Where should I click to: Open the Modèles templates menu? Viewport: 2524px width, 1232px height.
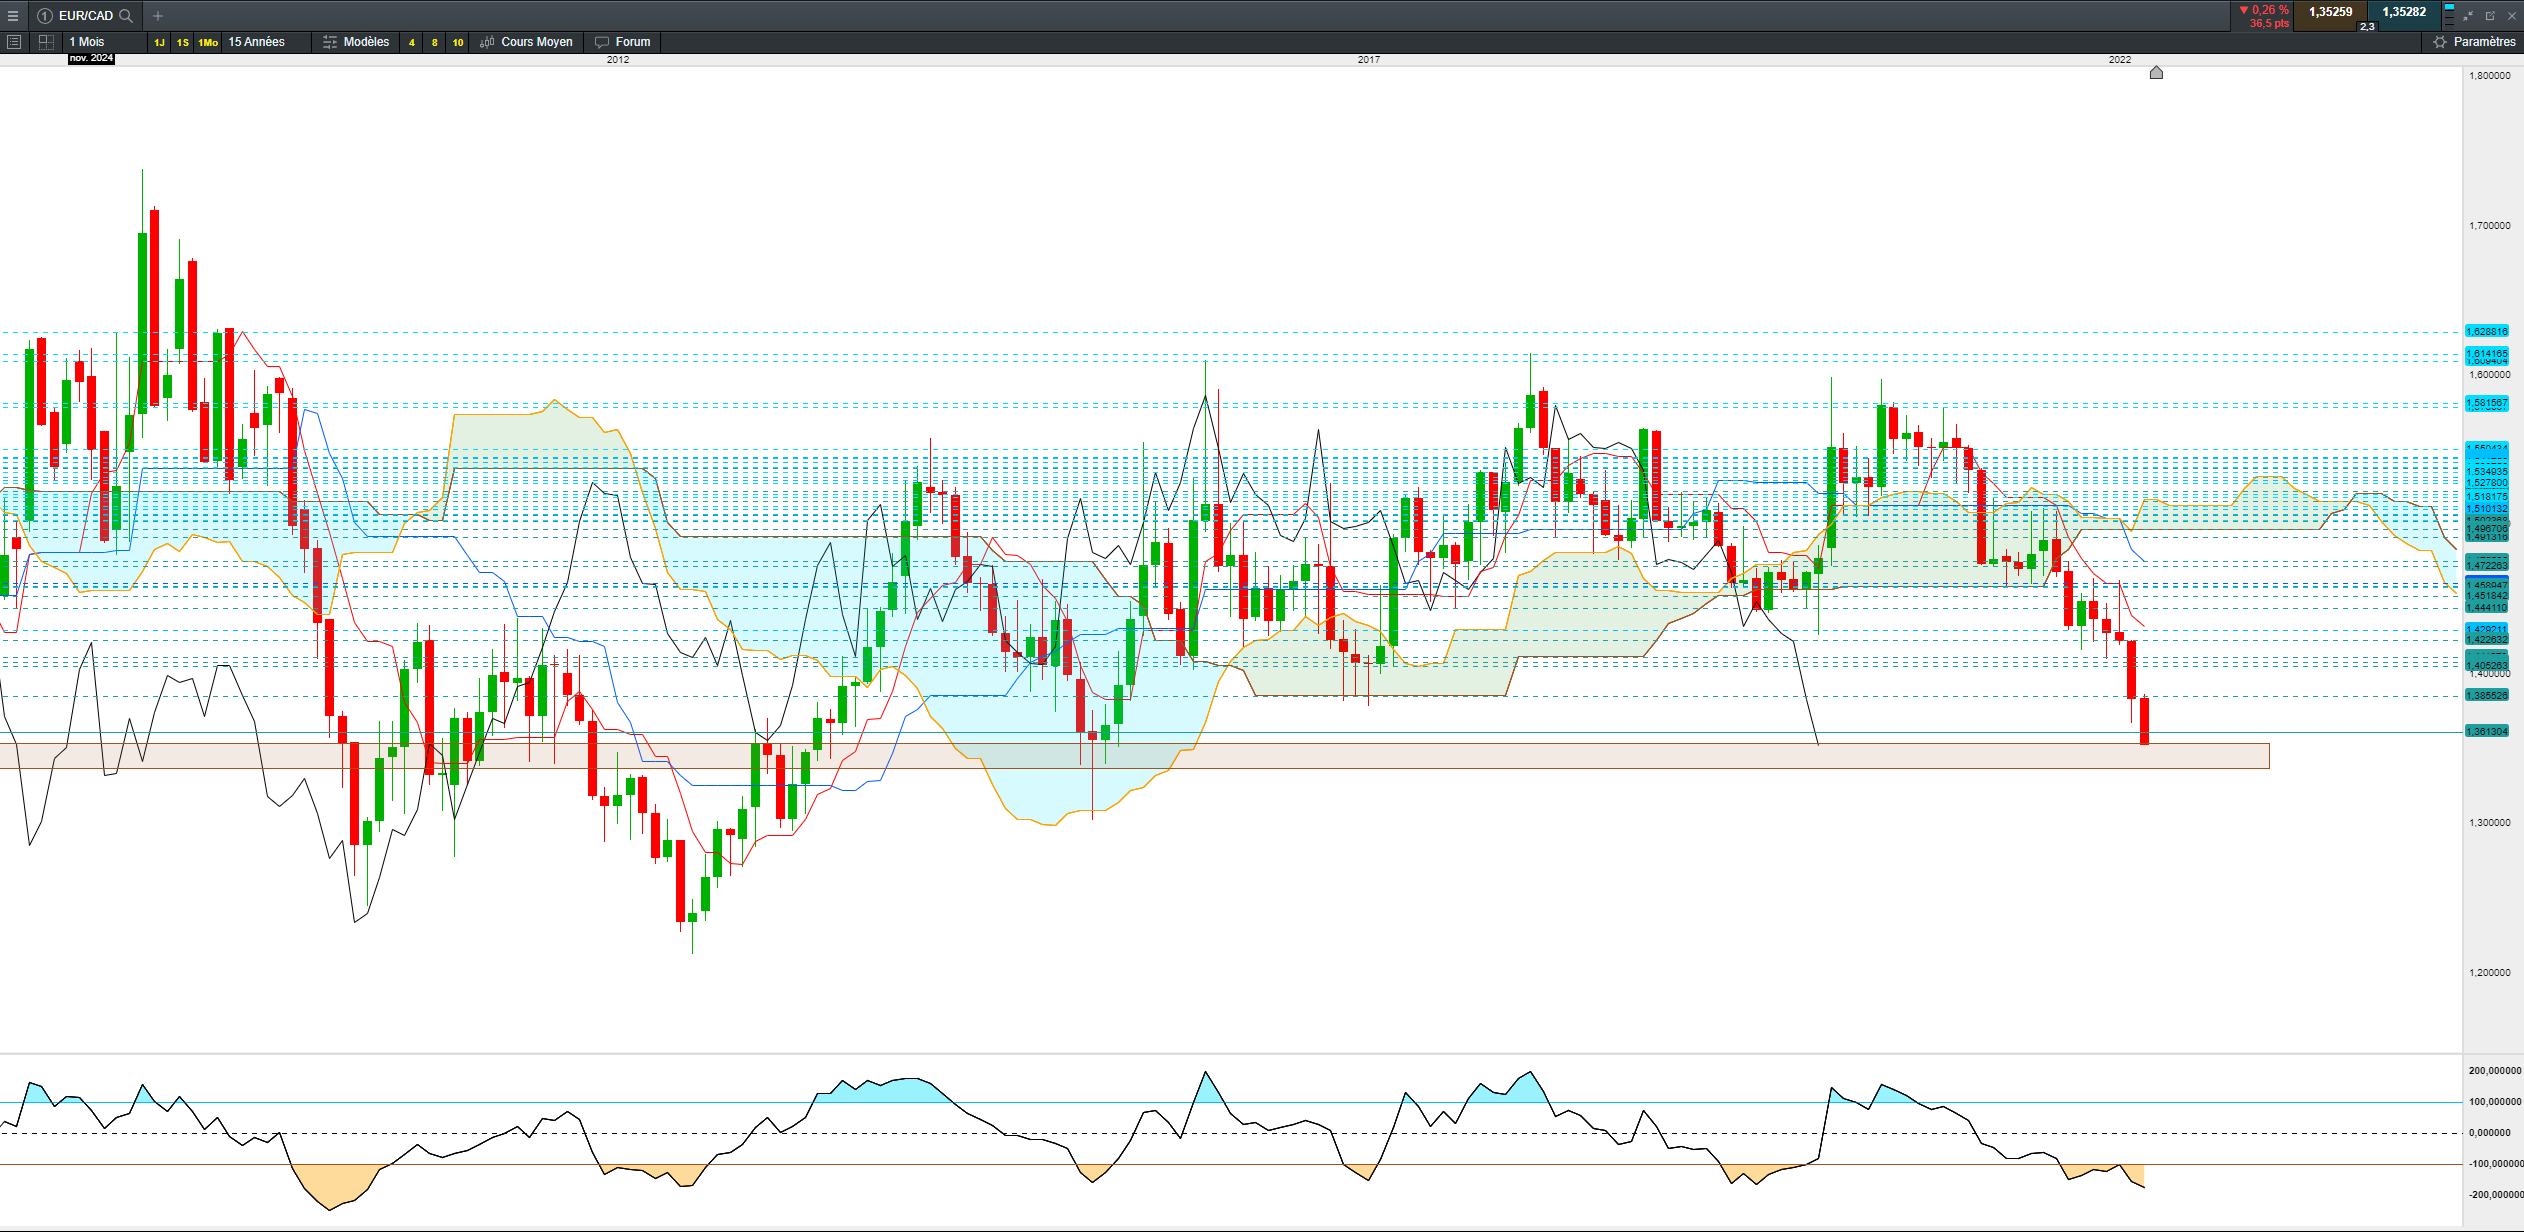[x=356, y=42]
